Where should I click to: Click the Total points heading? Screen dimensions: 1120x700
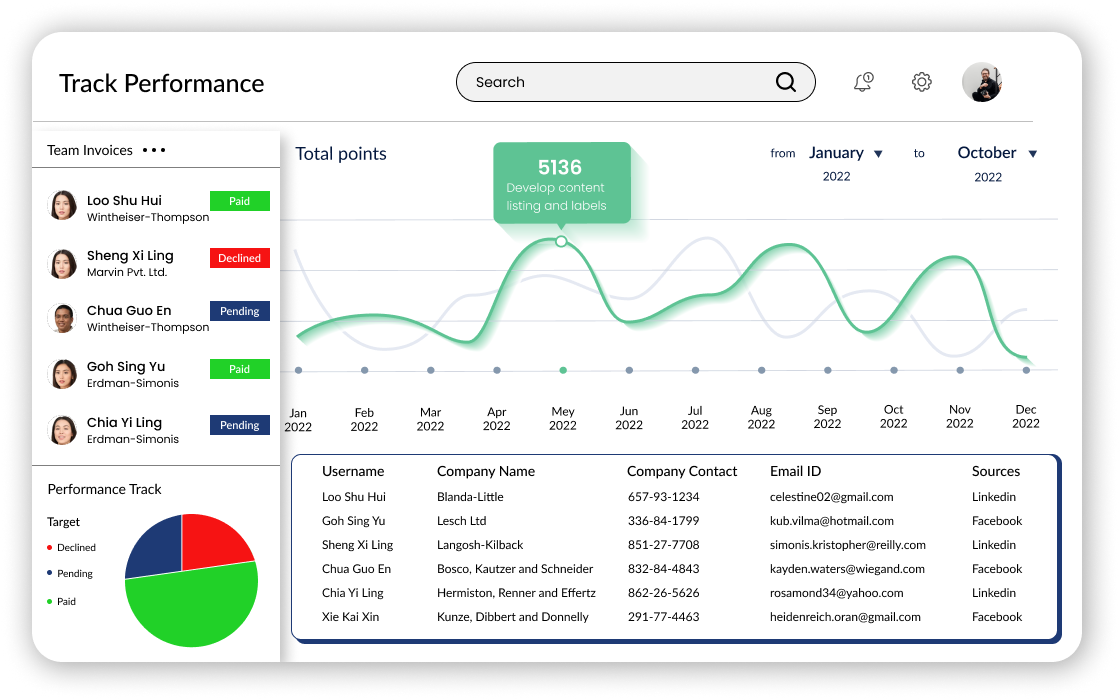[x=341, y=154]
